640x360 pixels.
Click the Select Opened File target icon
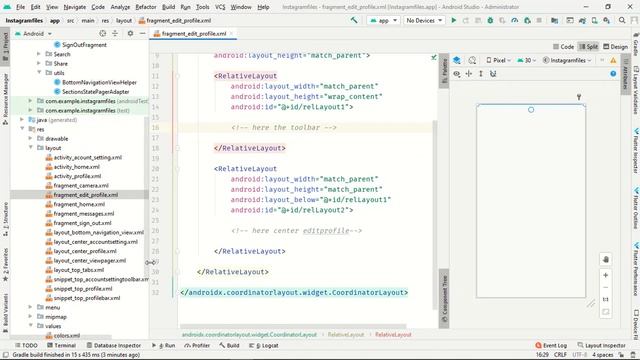pos(102,33)
